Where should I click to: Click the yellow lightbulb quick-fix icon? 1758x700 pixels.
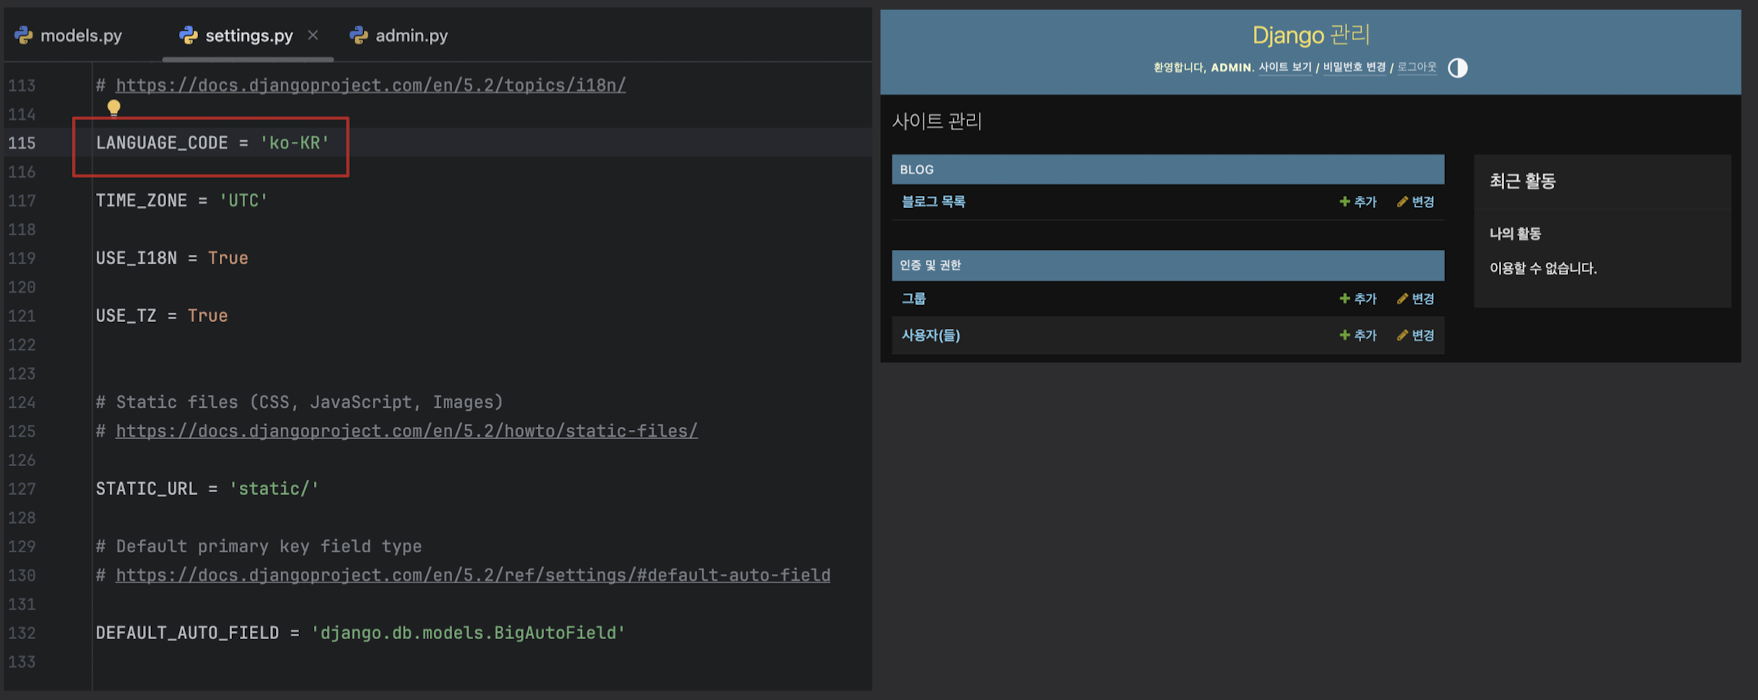tap(114, 108)
